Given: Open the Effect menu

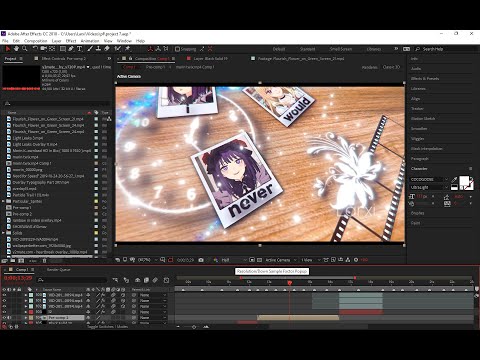Looking at the screenshot, I should pos(71,41).
